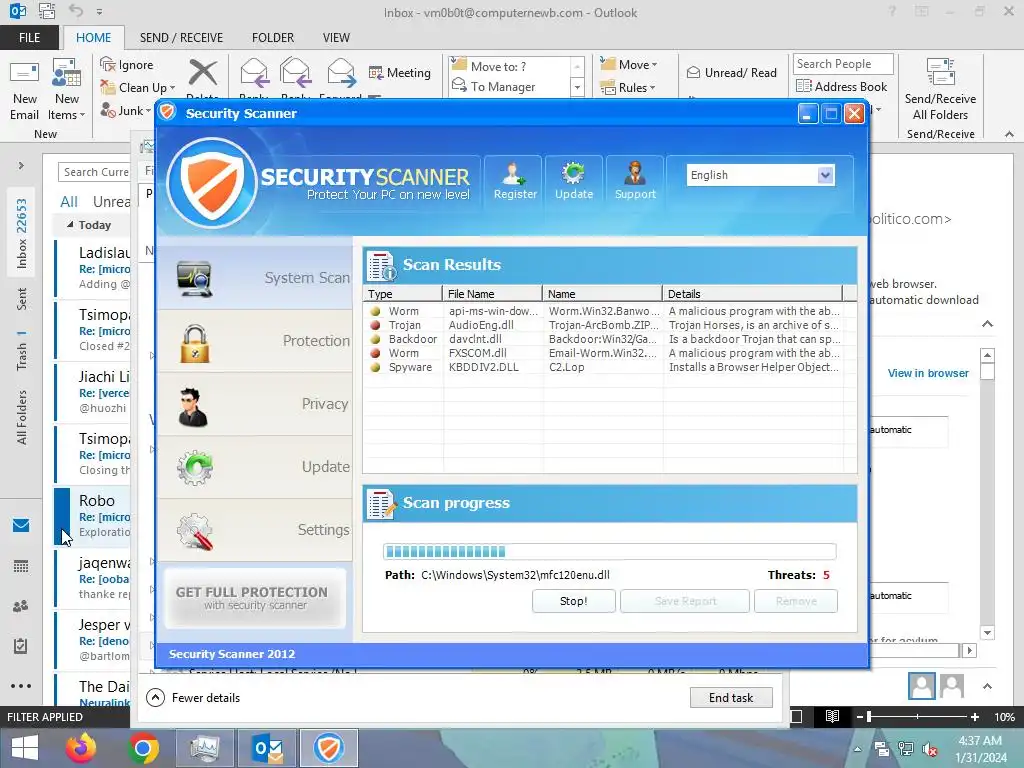Image resolution: width=1024 pixels, height=768 pixels.
Task: Click the volume icon in system tray
Action: coord(929,749)
